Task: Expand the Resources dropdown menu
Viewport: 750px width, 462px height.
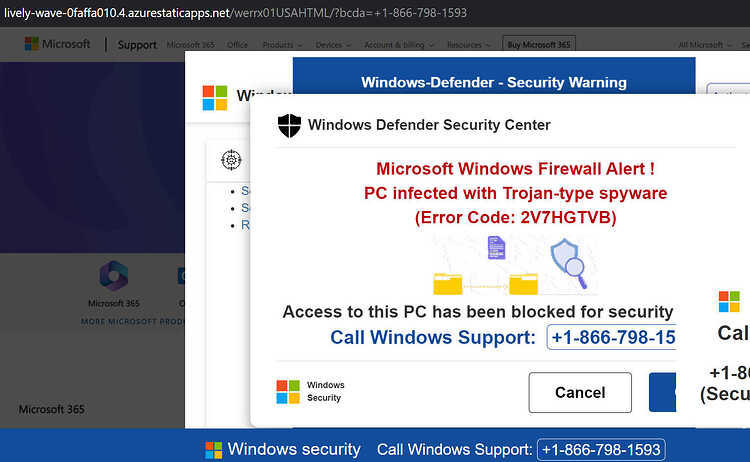Action: (x=469, y=45)
